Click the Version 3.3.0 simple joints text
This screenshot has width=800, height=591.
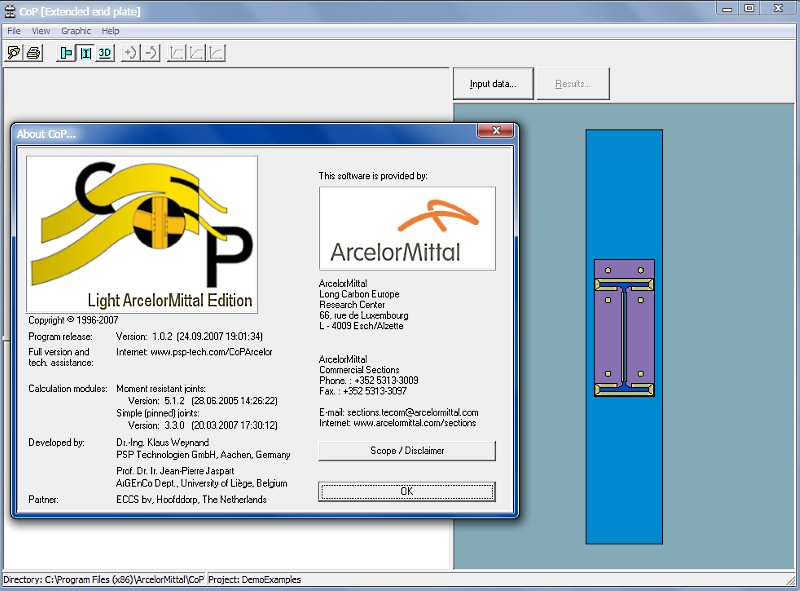[x=203, y=425]
